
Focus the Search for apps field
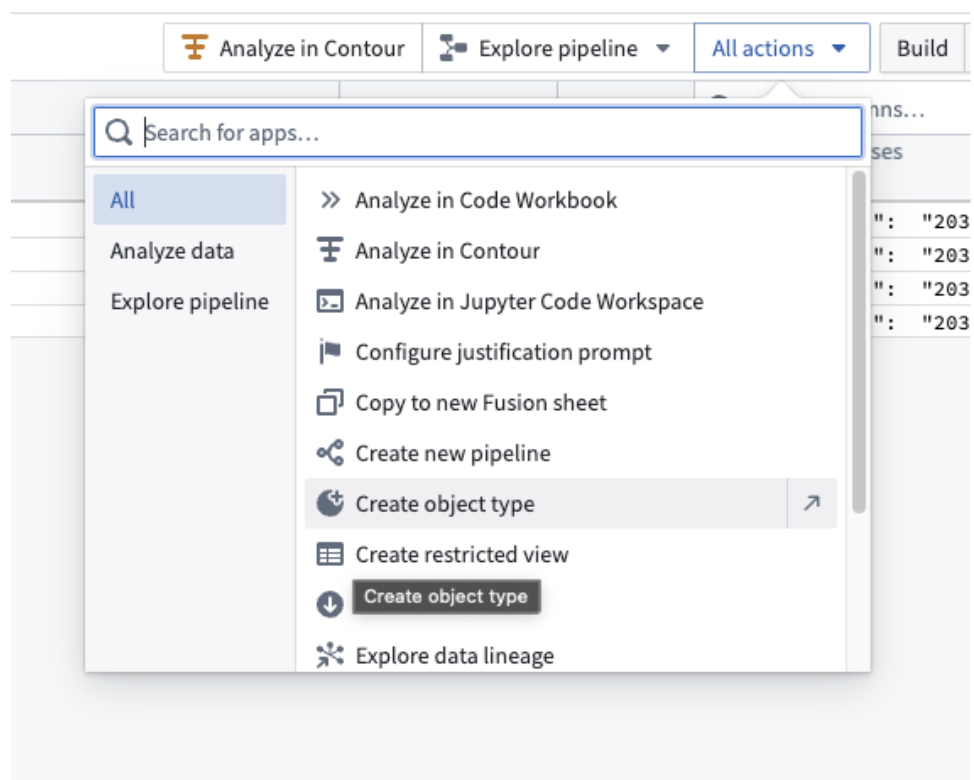pyautogui.click(x=478, y=132)
